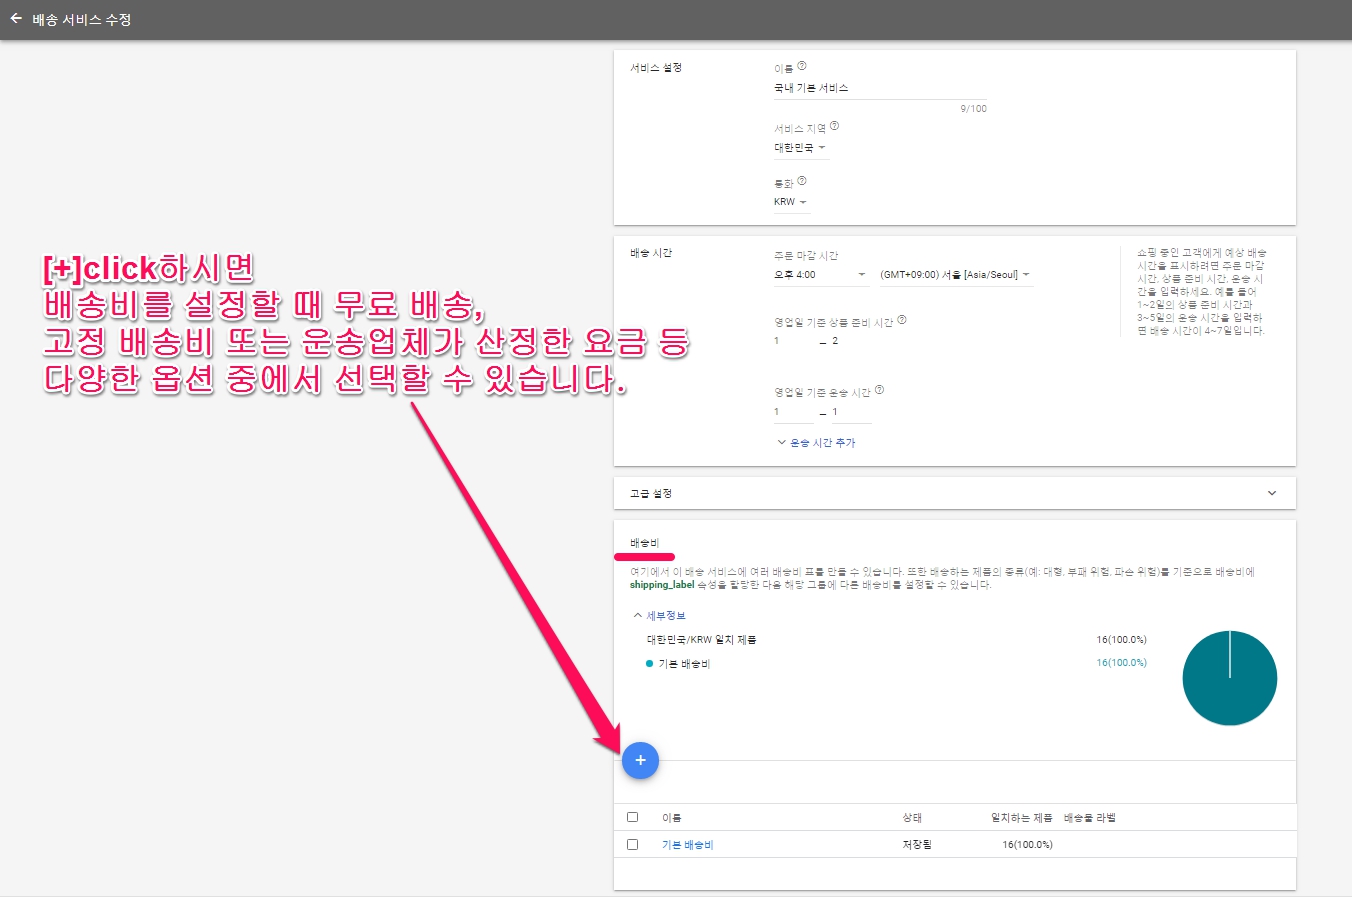Viewport: 1352px width, 899px height.
Task: Click the 배송 서비스 수정 page title
Action: 81,19
